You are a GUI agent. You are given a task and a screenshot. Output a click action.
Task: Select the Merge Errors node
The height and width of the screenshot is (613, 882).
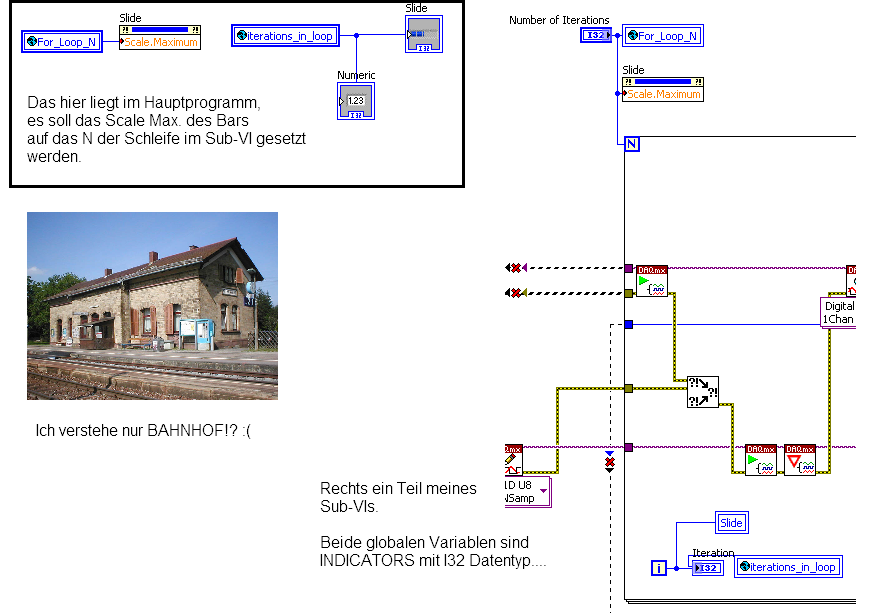coord(703,392)
